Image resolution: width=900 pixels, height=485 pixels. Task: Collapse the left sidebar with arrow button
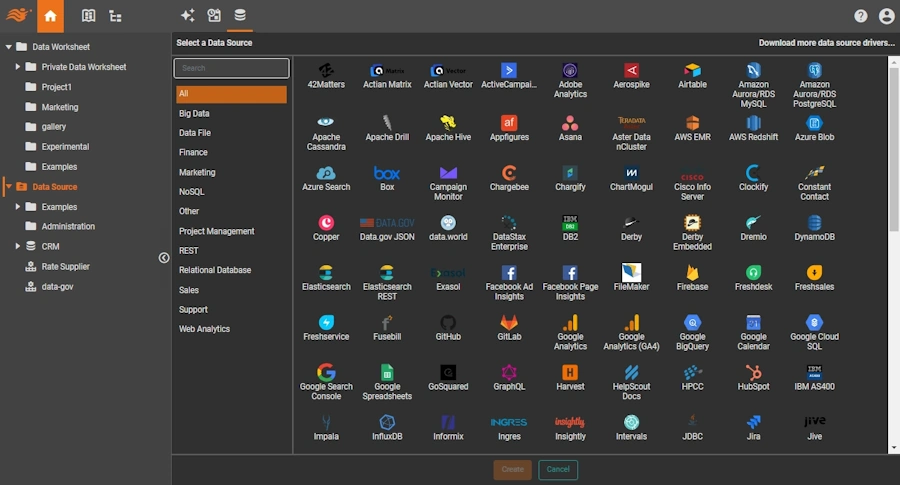tap(164, 258)
